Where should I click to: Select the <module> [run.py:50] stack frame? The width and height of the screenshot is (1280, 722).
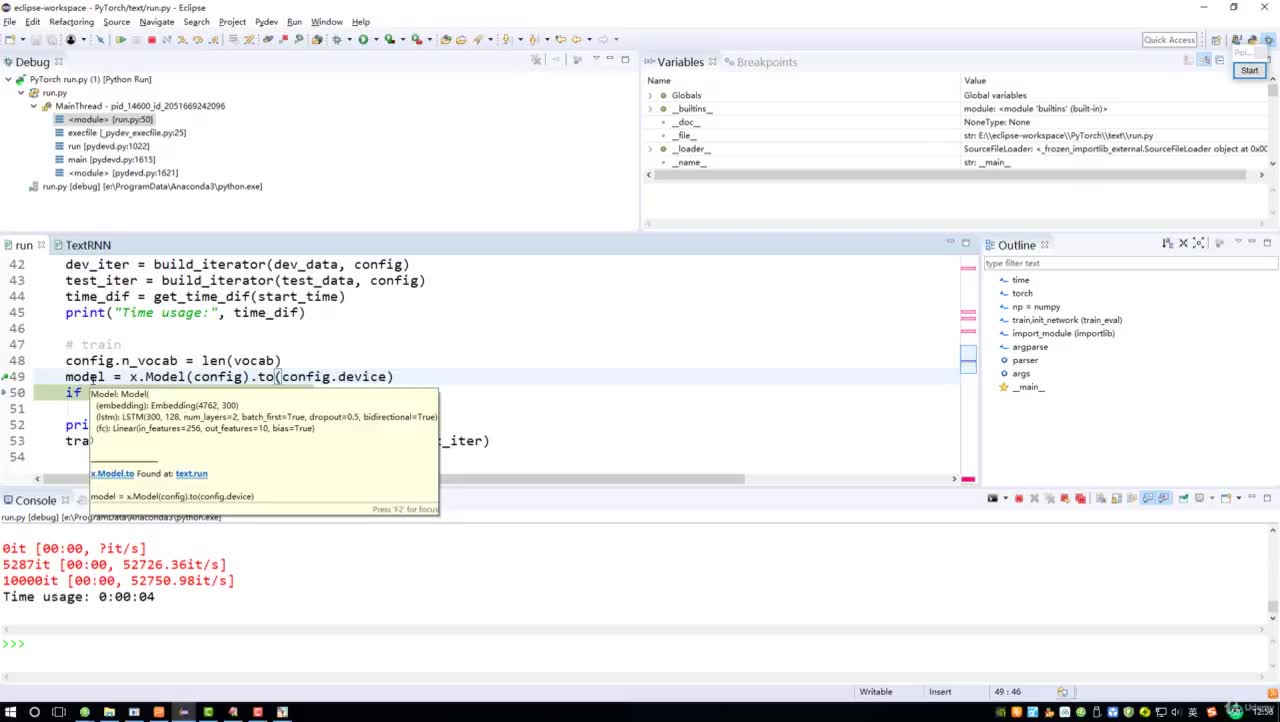[x=110, y=119]
